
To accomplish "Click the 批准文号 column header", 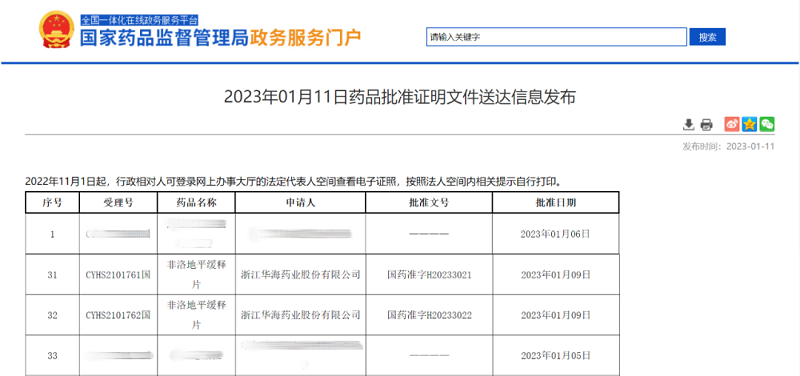I will 429,203.
